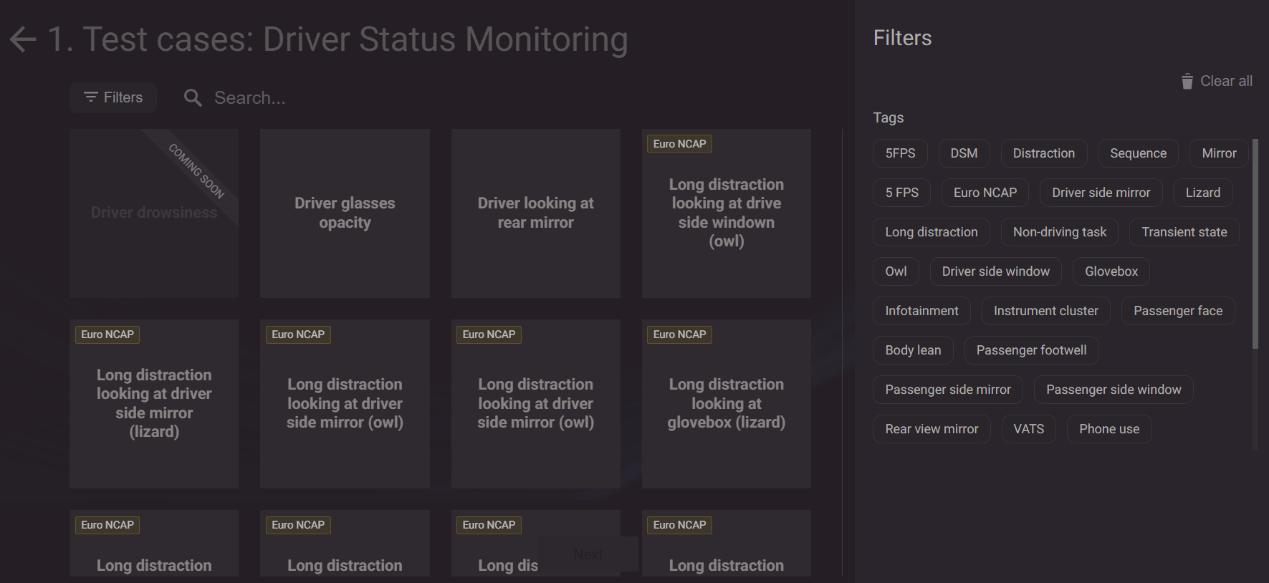The height and width of the screenshot is (583, 1269).
Task: Enable the Instrument cluster tag
Action: [x=1045, y=311]
